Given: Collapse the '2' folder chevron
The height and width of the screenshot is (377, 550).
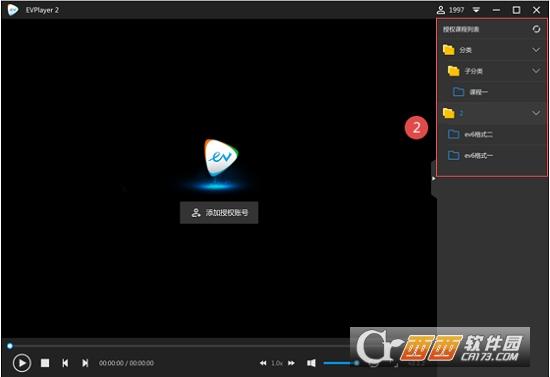Looking at the screenshot, I should [x=536, y=113].
